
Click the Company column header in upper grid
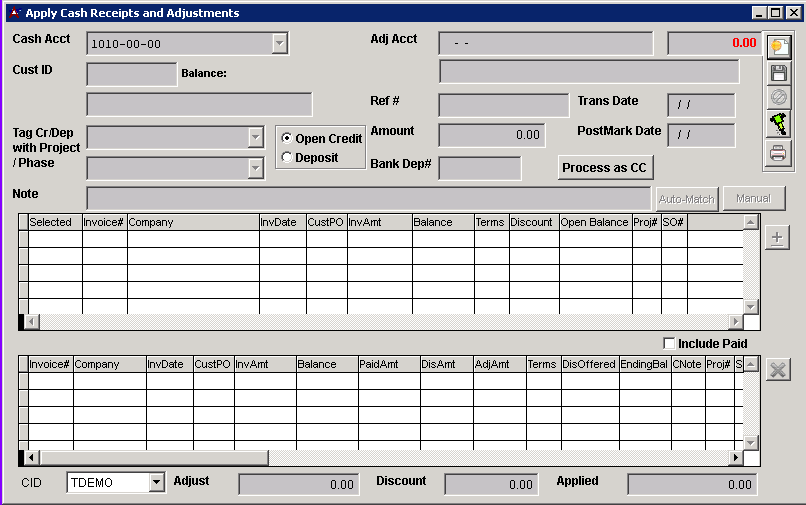point(192,222)
